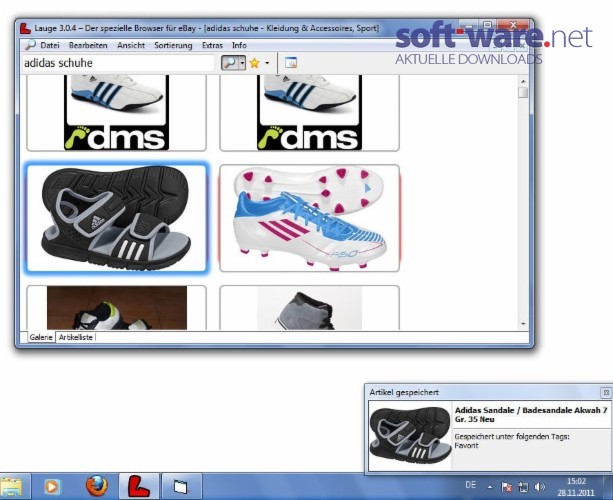The height and width of the screenshot is (500, 613).
Task: Open the Sortierung menu
Action: pyautogui.click(x=173, y=45)
